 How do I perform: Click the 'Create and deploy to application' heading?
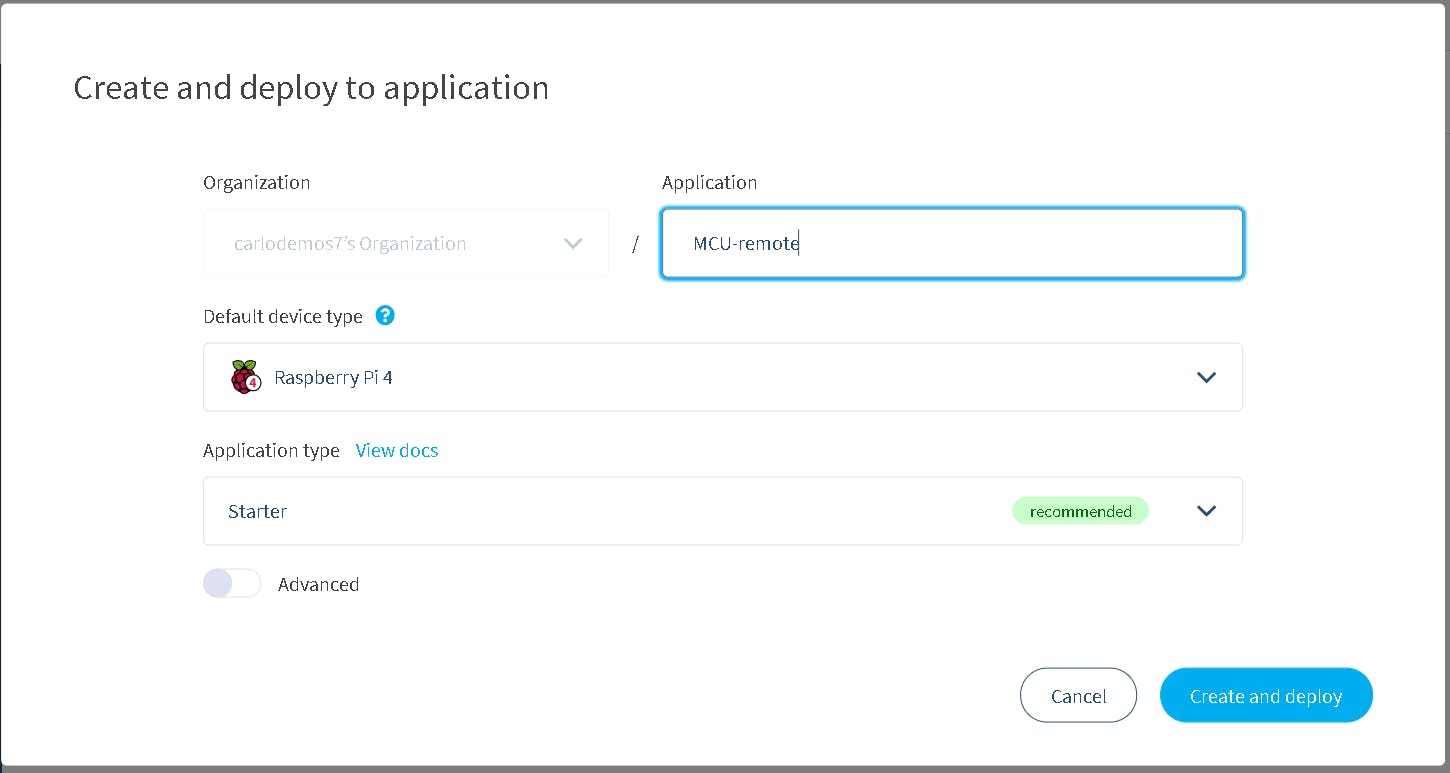coord(311,88)
